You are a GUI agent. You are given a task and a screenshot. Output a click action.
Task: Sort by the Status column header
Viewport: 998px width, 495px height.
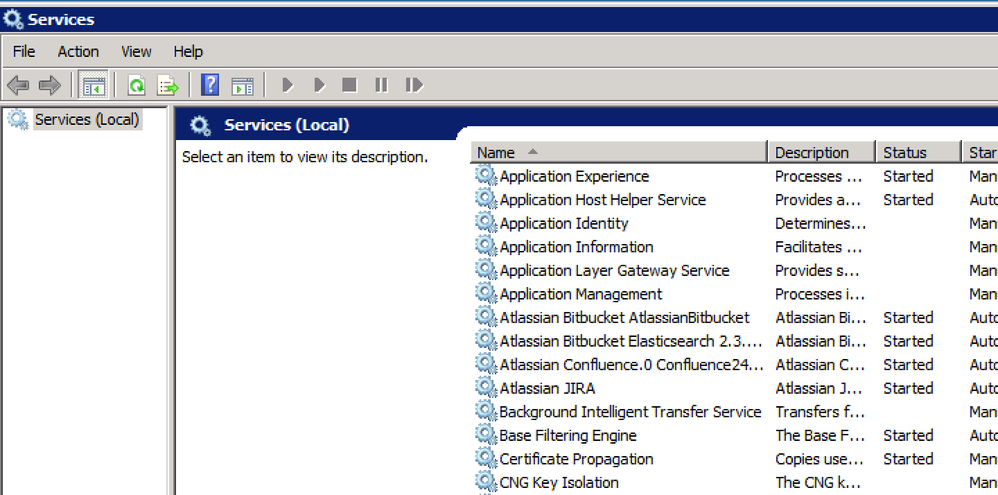pos(918,153)
